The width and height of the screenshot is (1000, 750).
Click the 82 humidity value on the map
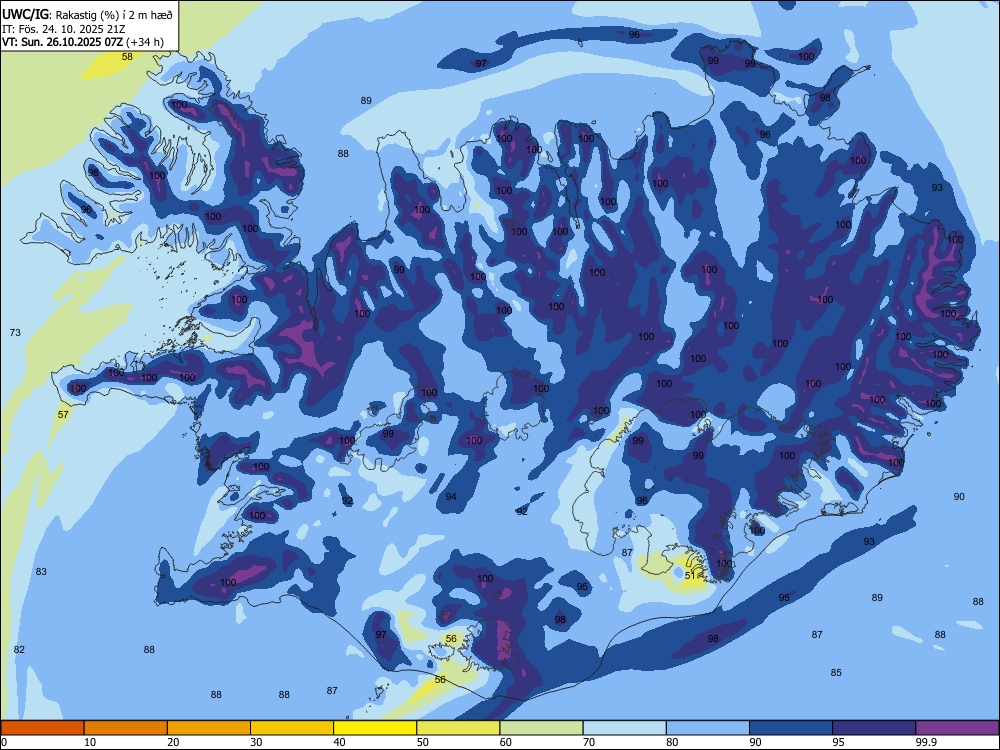pos(19,649)
